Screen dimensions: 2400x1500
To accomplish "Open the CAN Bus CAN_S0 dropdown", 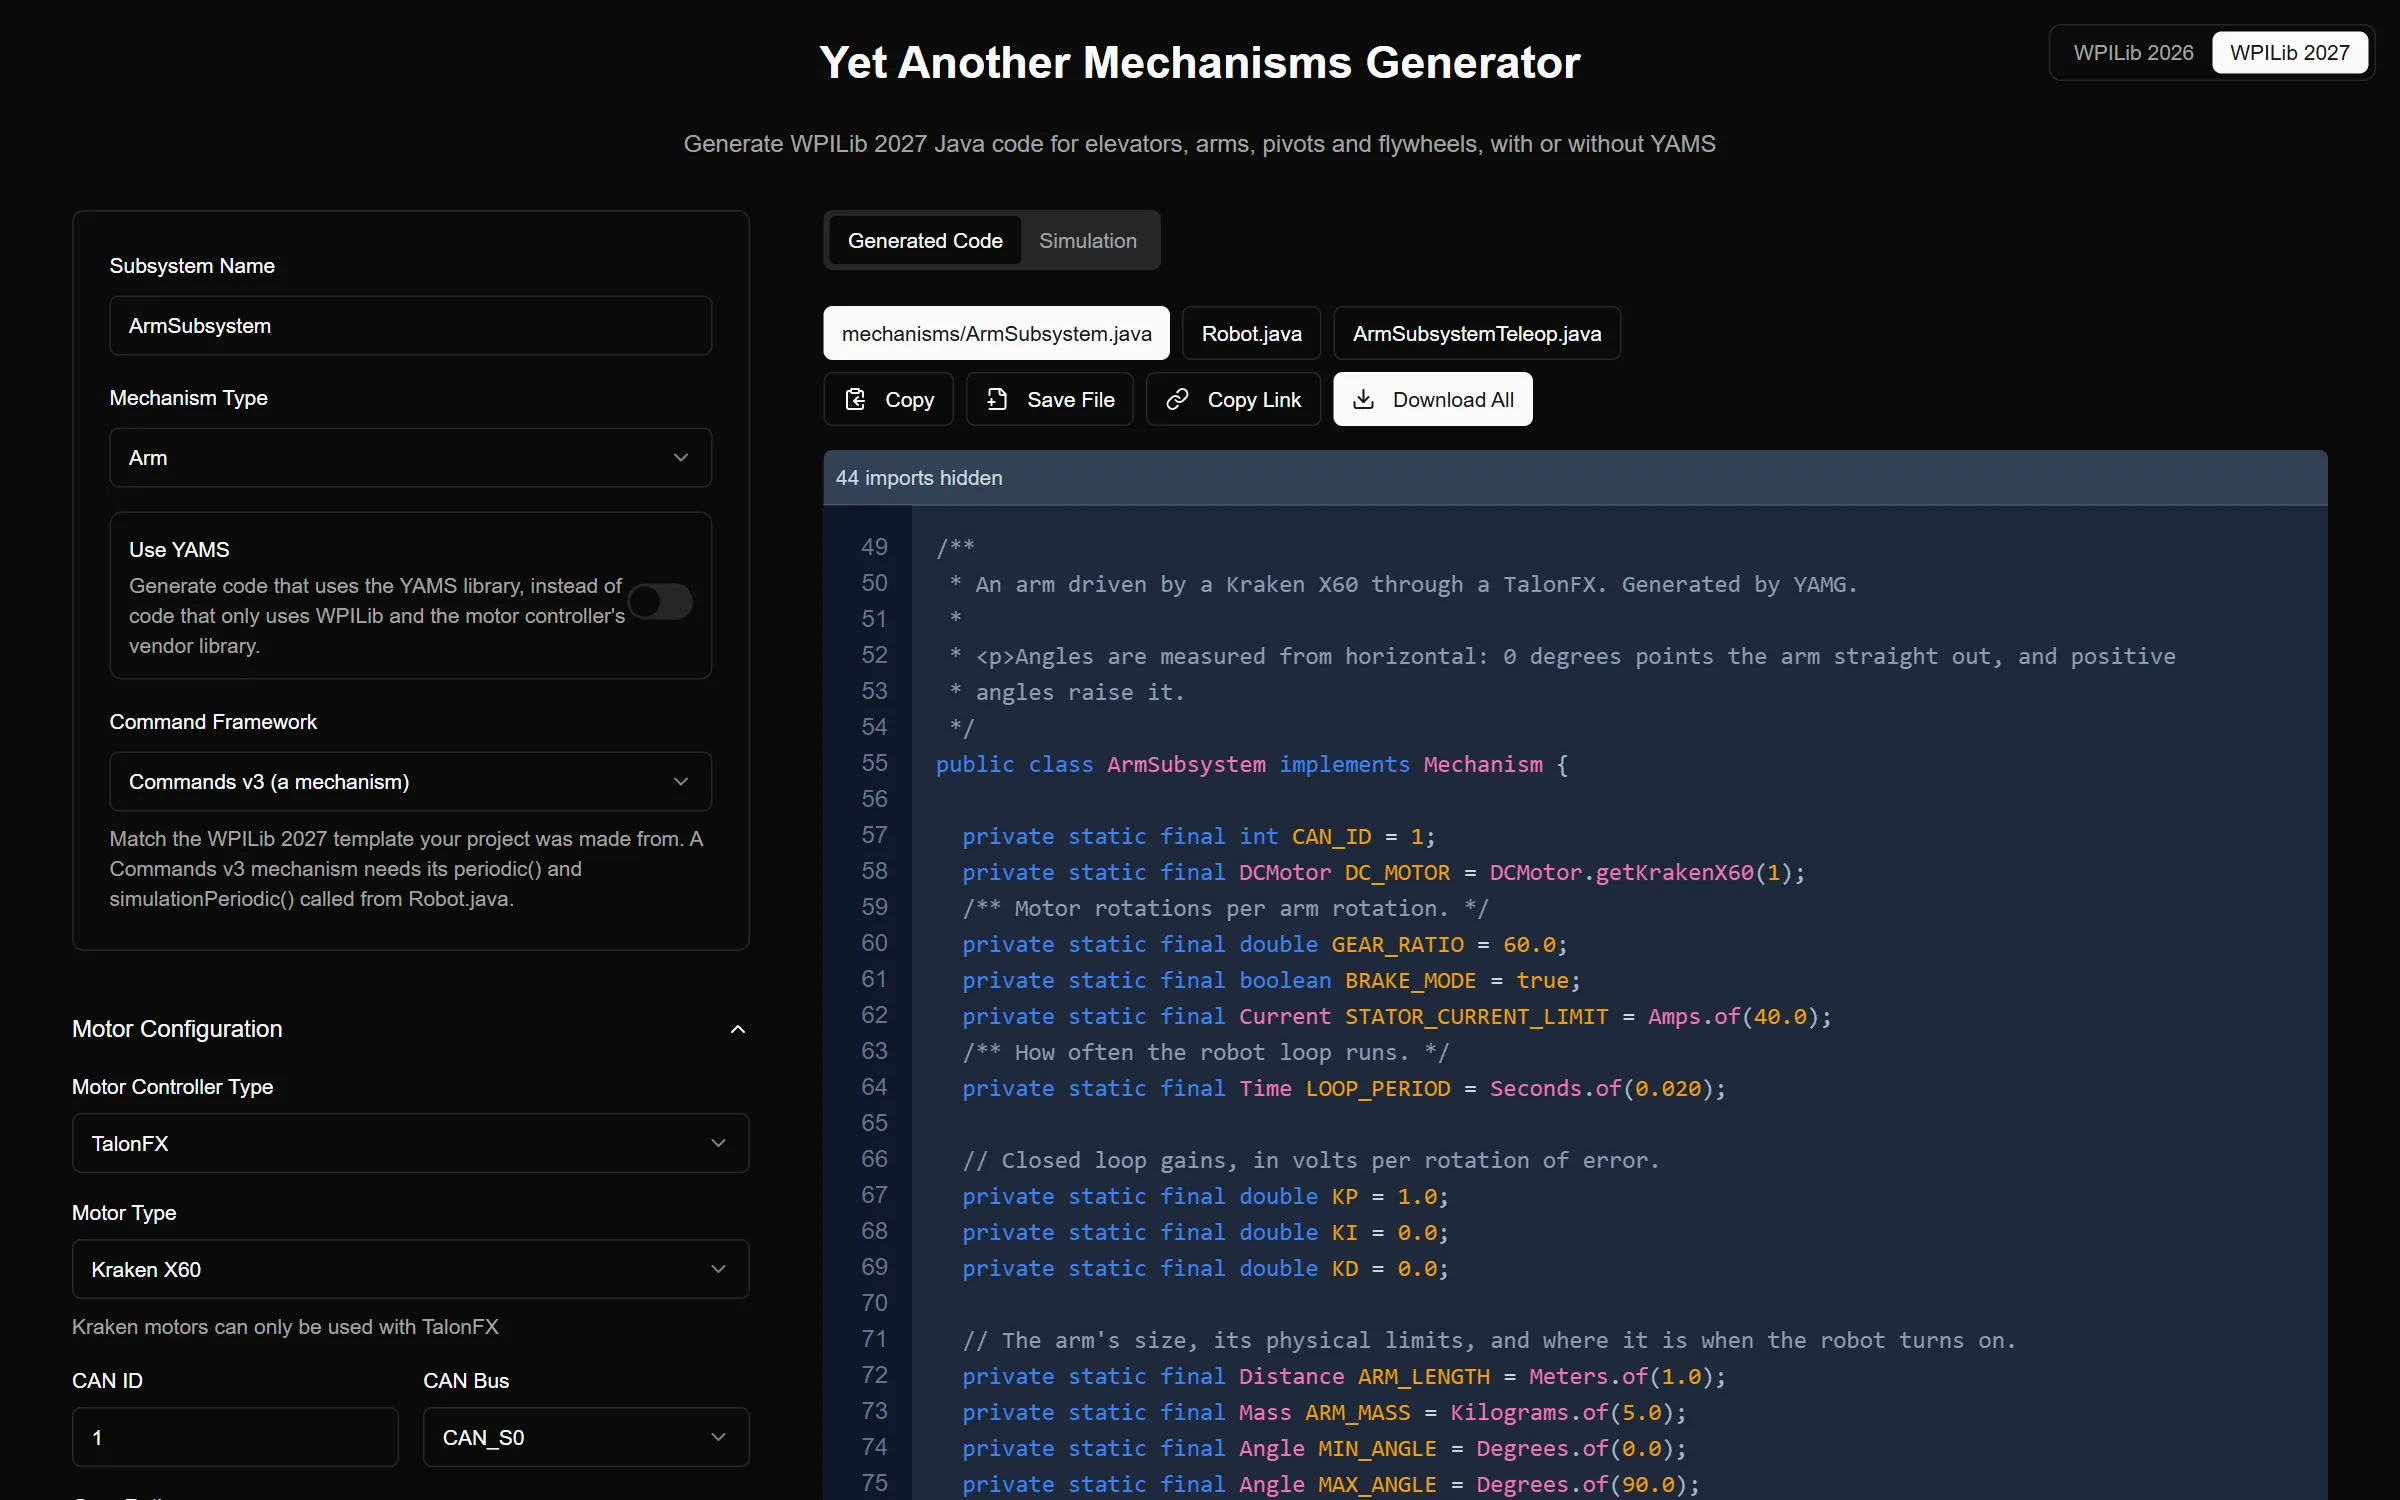I will pyautogui.click(x=586, y=1437).
